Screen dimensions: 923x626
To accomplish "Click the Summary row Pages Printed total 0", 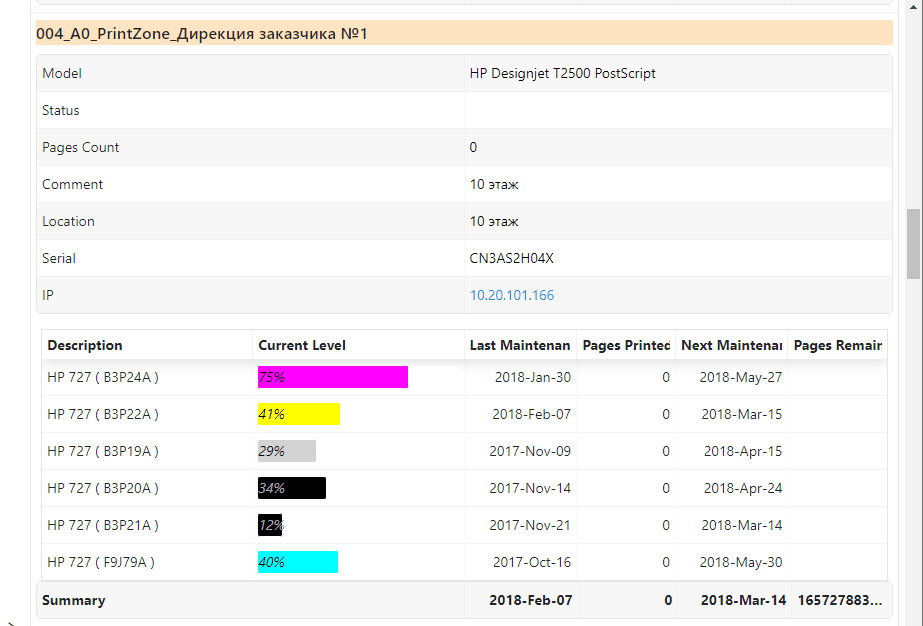I will [x=668, y=600].
